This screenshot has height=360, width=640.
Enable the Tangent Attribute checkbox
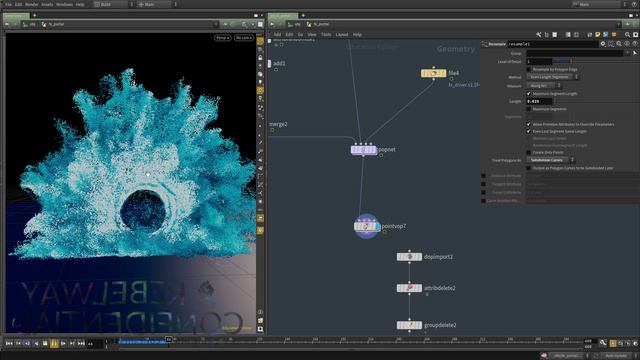484,184
